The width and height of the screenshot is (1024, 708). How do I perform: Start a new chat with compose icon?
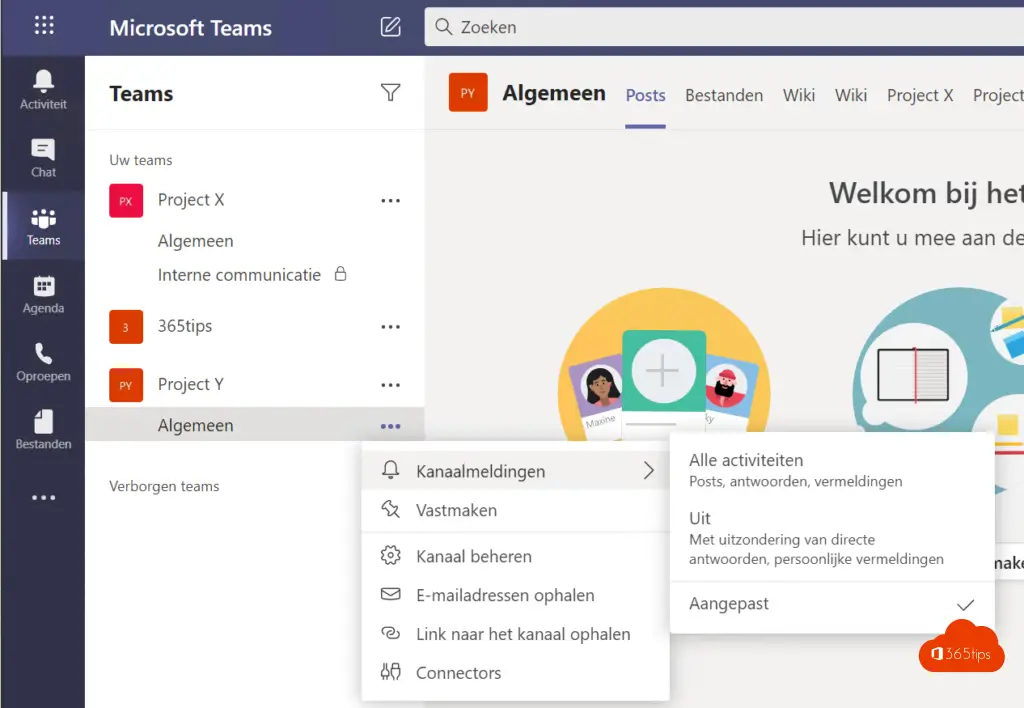pyautogui.click(x=391, y=27)
